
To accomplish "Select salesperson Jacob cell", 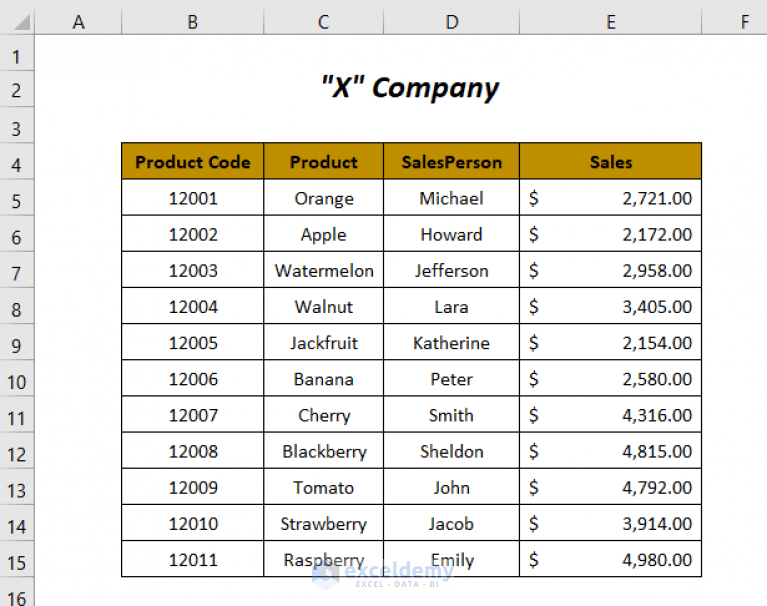I will [451, 523].
